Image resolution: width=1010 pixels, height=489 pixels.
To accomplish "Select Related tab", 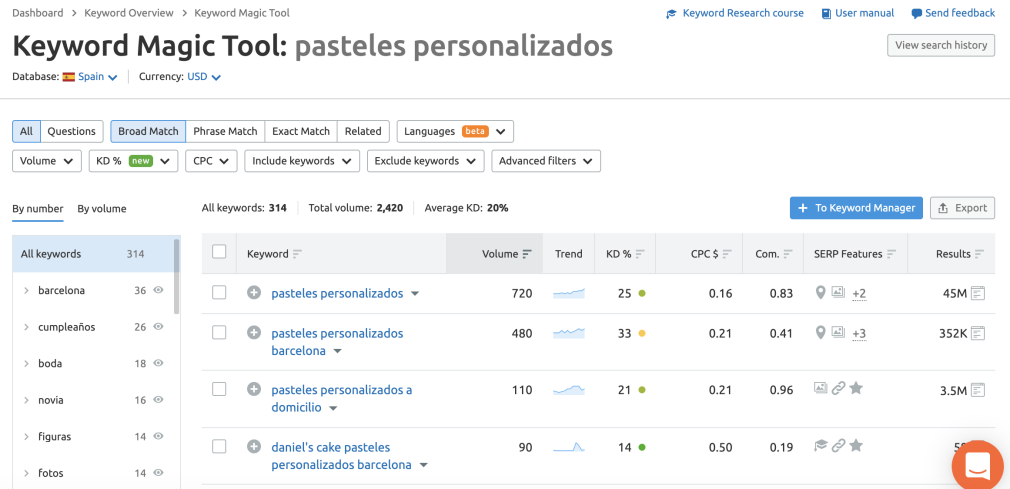I will [x=363, y=131].
